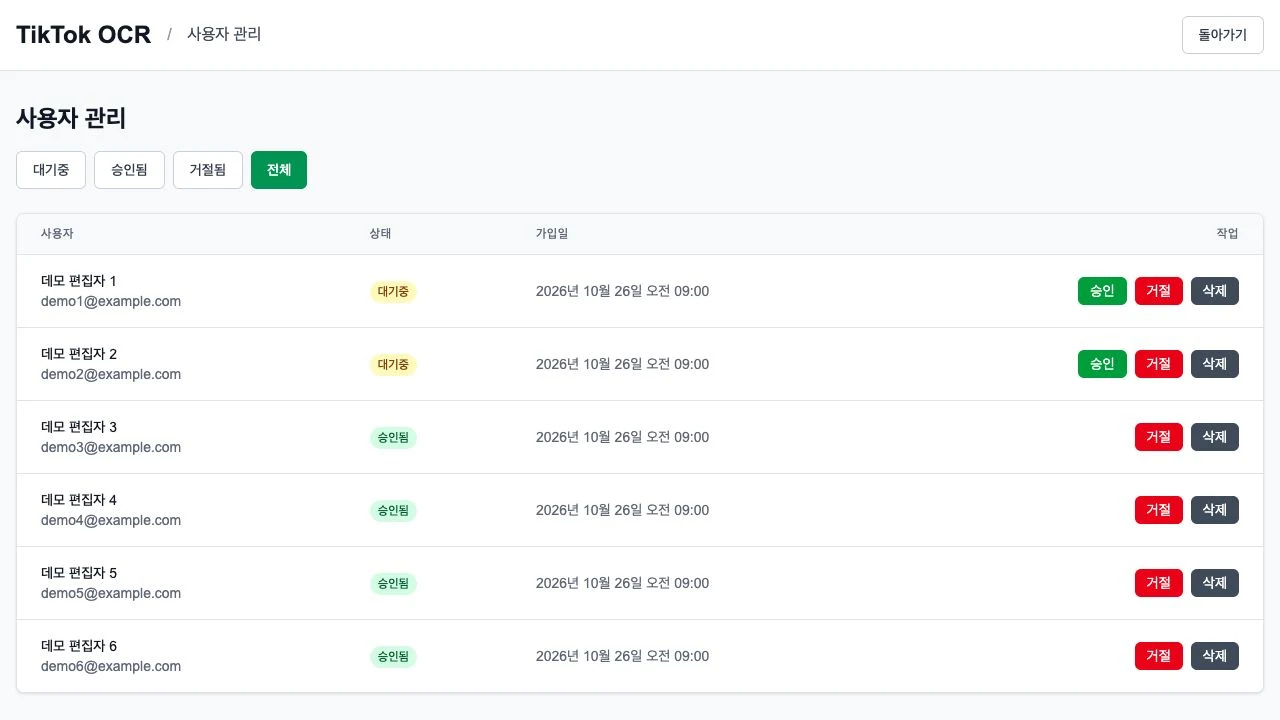Delete 데모 편집자 4 with 삭제

click(x=1215, y=510)
